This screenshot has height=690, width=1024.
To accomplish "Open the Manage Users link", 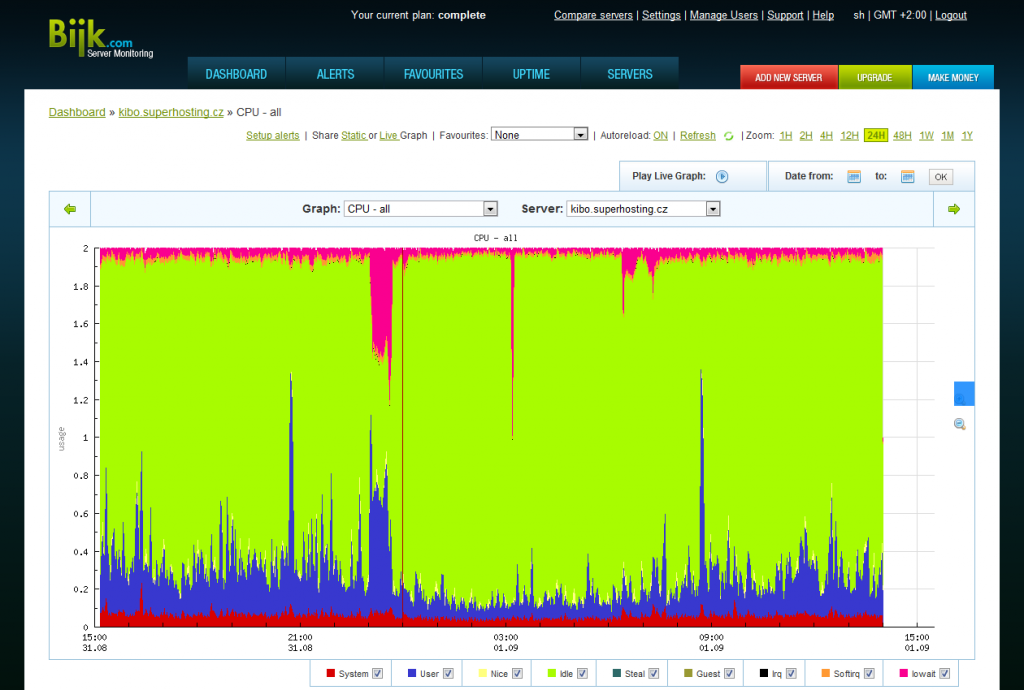I will [724, 15].
